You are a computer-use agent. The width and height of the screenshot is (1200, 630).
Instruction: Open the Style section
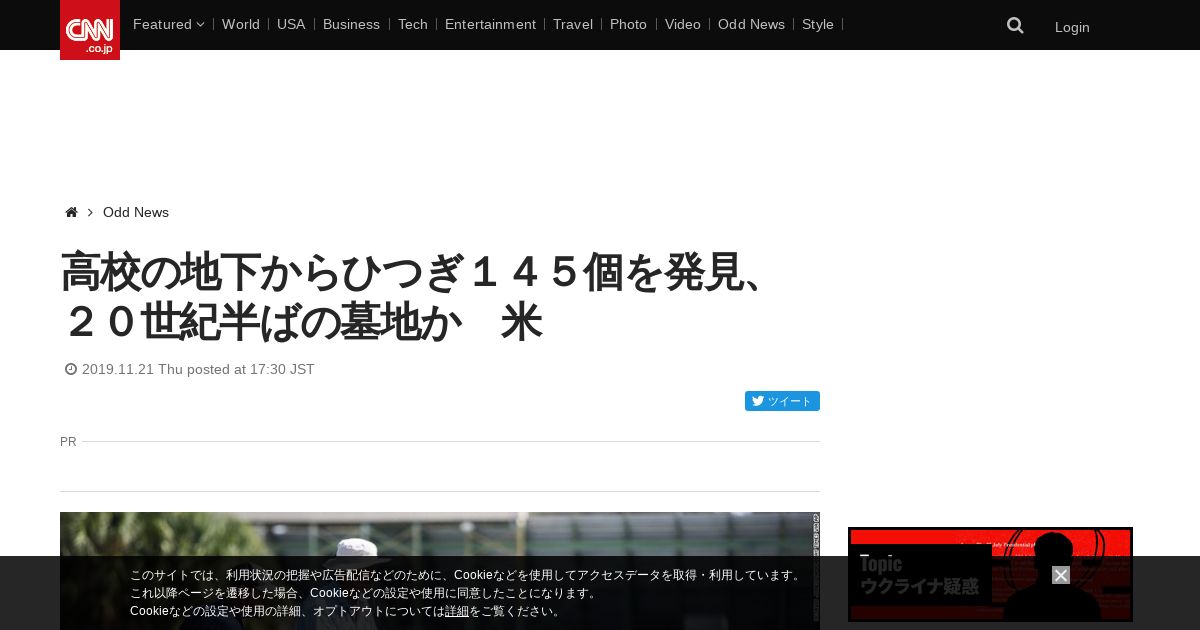818,24
